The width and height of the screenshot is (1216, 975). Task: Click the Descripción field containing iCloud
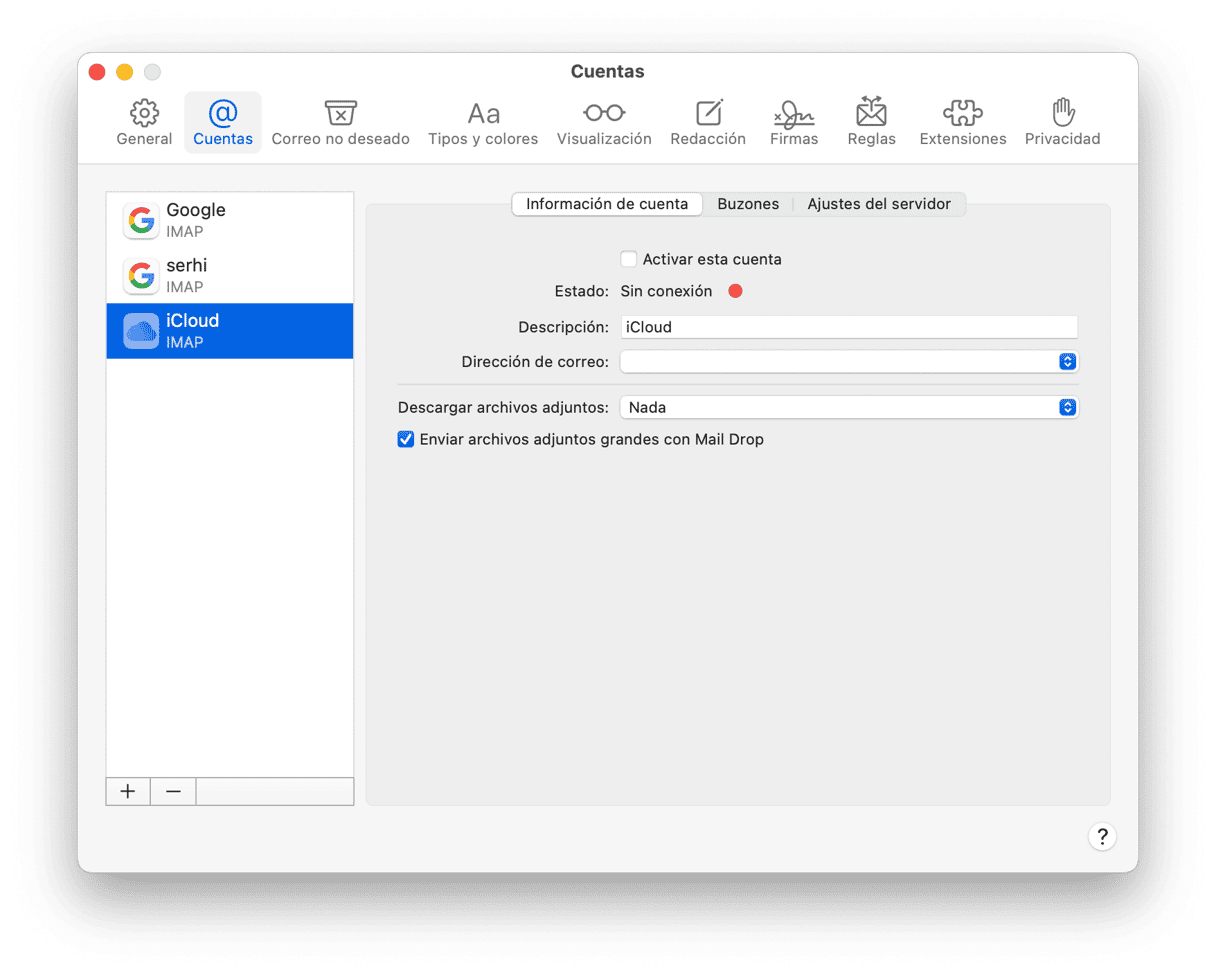coord(849,327)
